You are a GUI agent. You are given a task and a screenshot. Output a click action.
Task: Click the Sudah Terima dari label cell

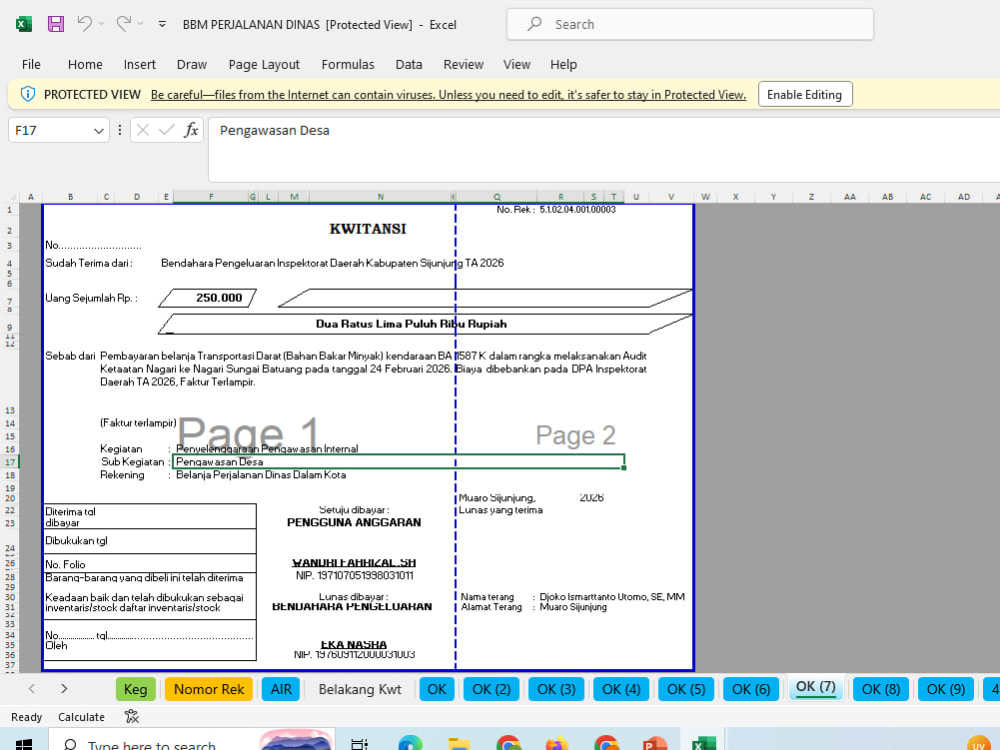(89, 263)
